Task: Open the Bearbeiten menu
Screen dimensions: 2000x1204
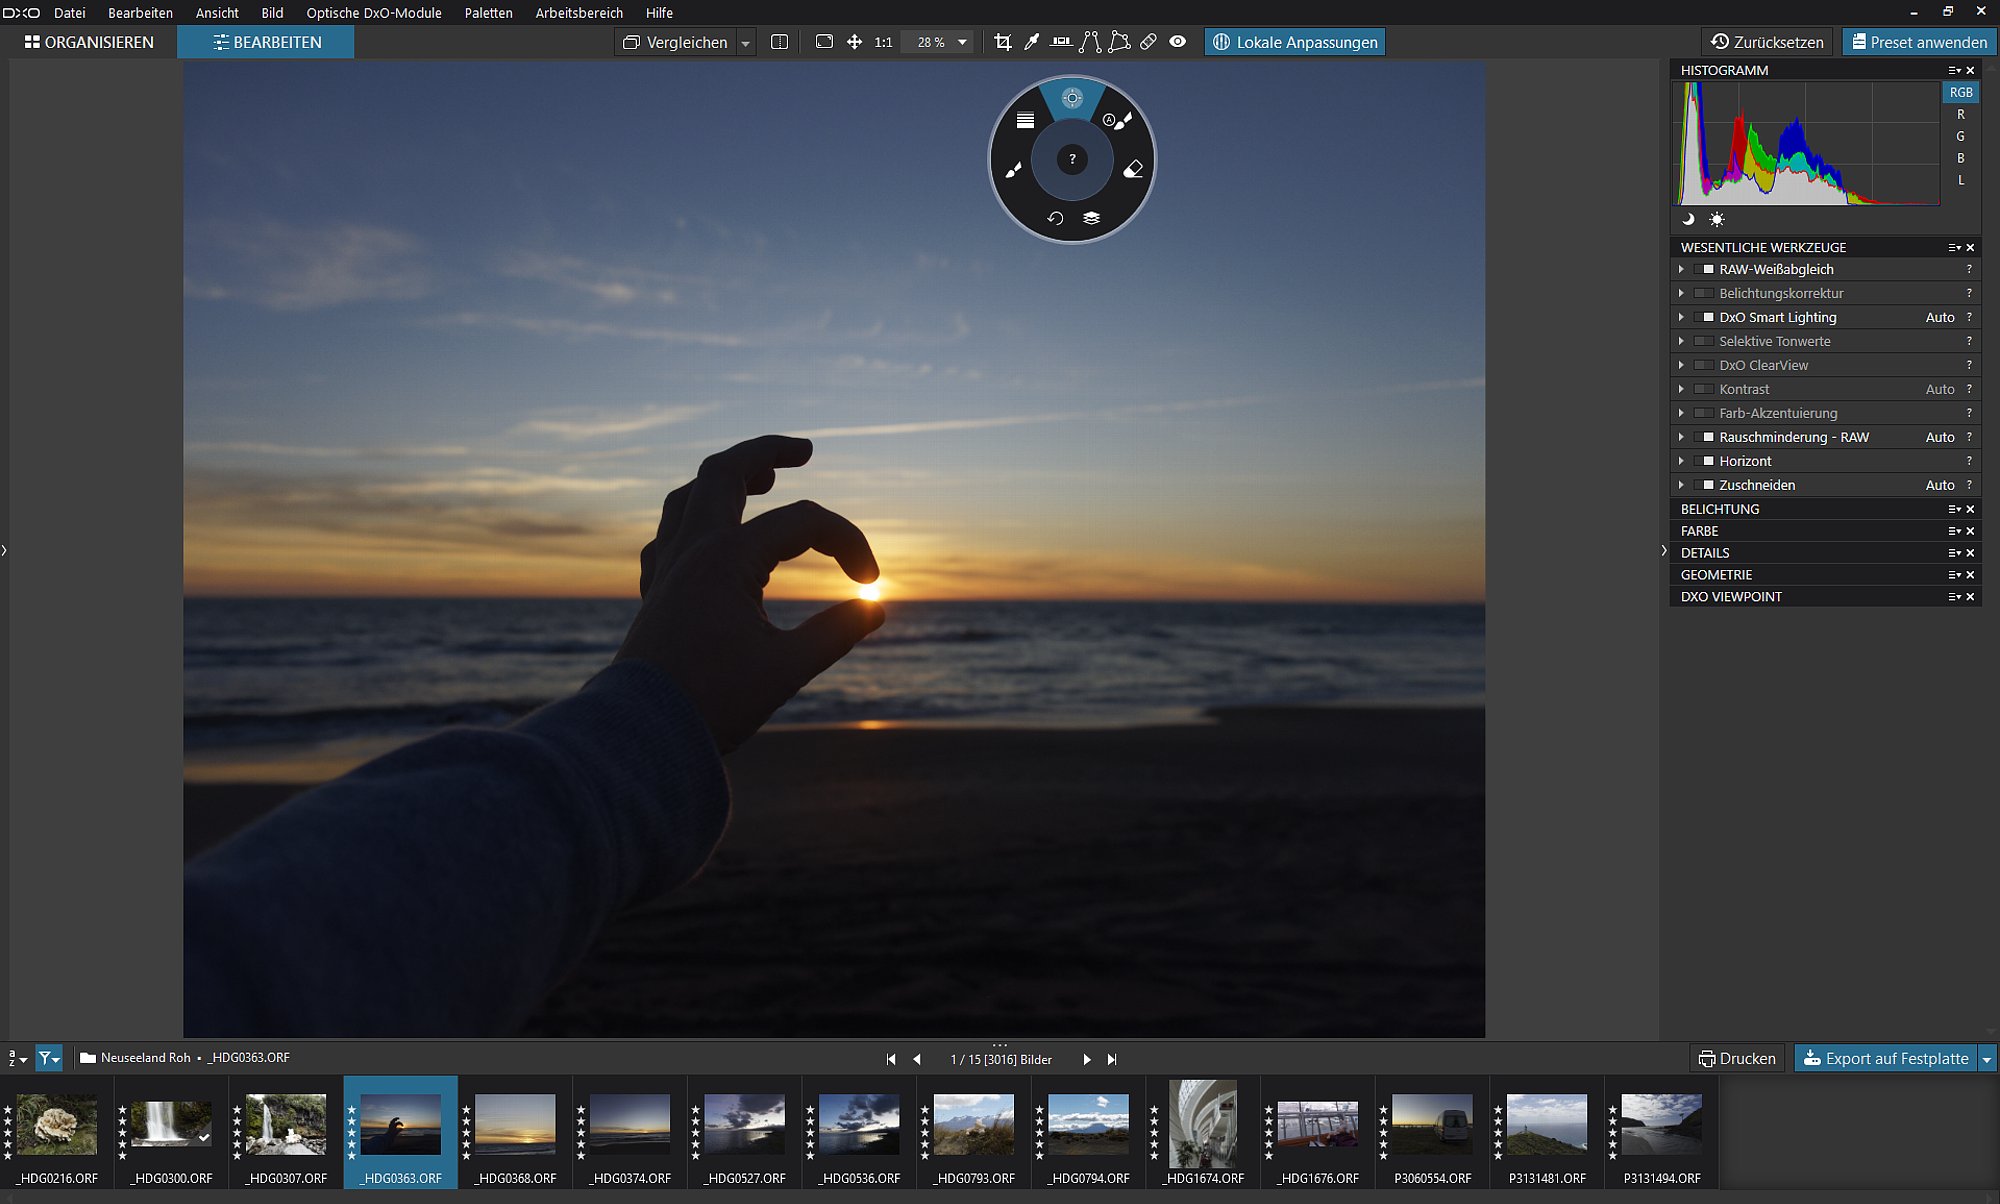Action: [x=140, y=13]
